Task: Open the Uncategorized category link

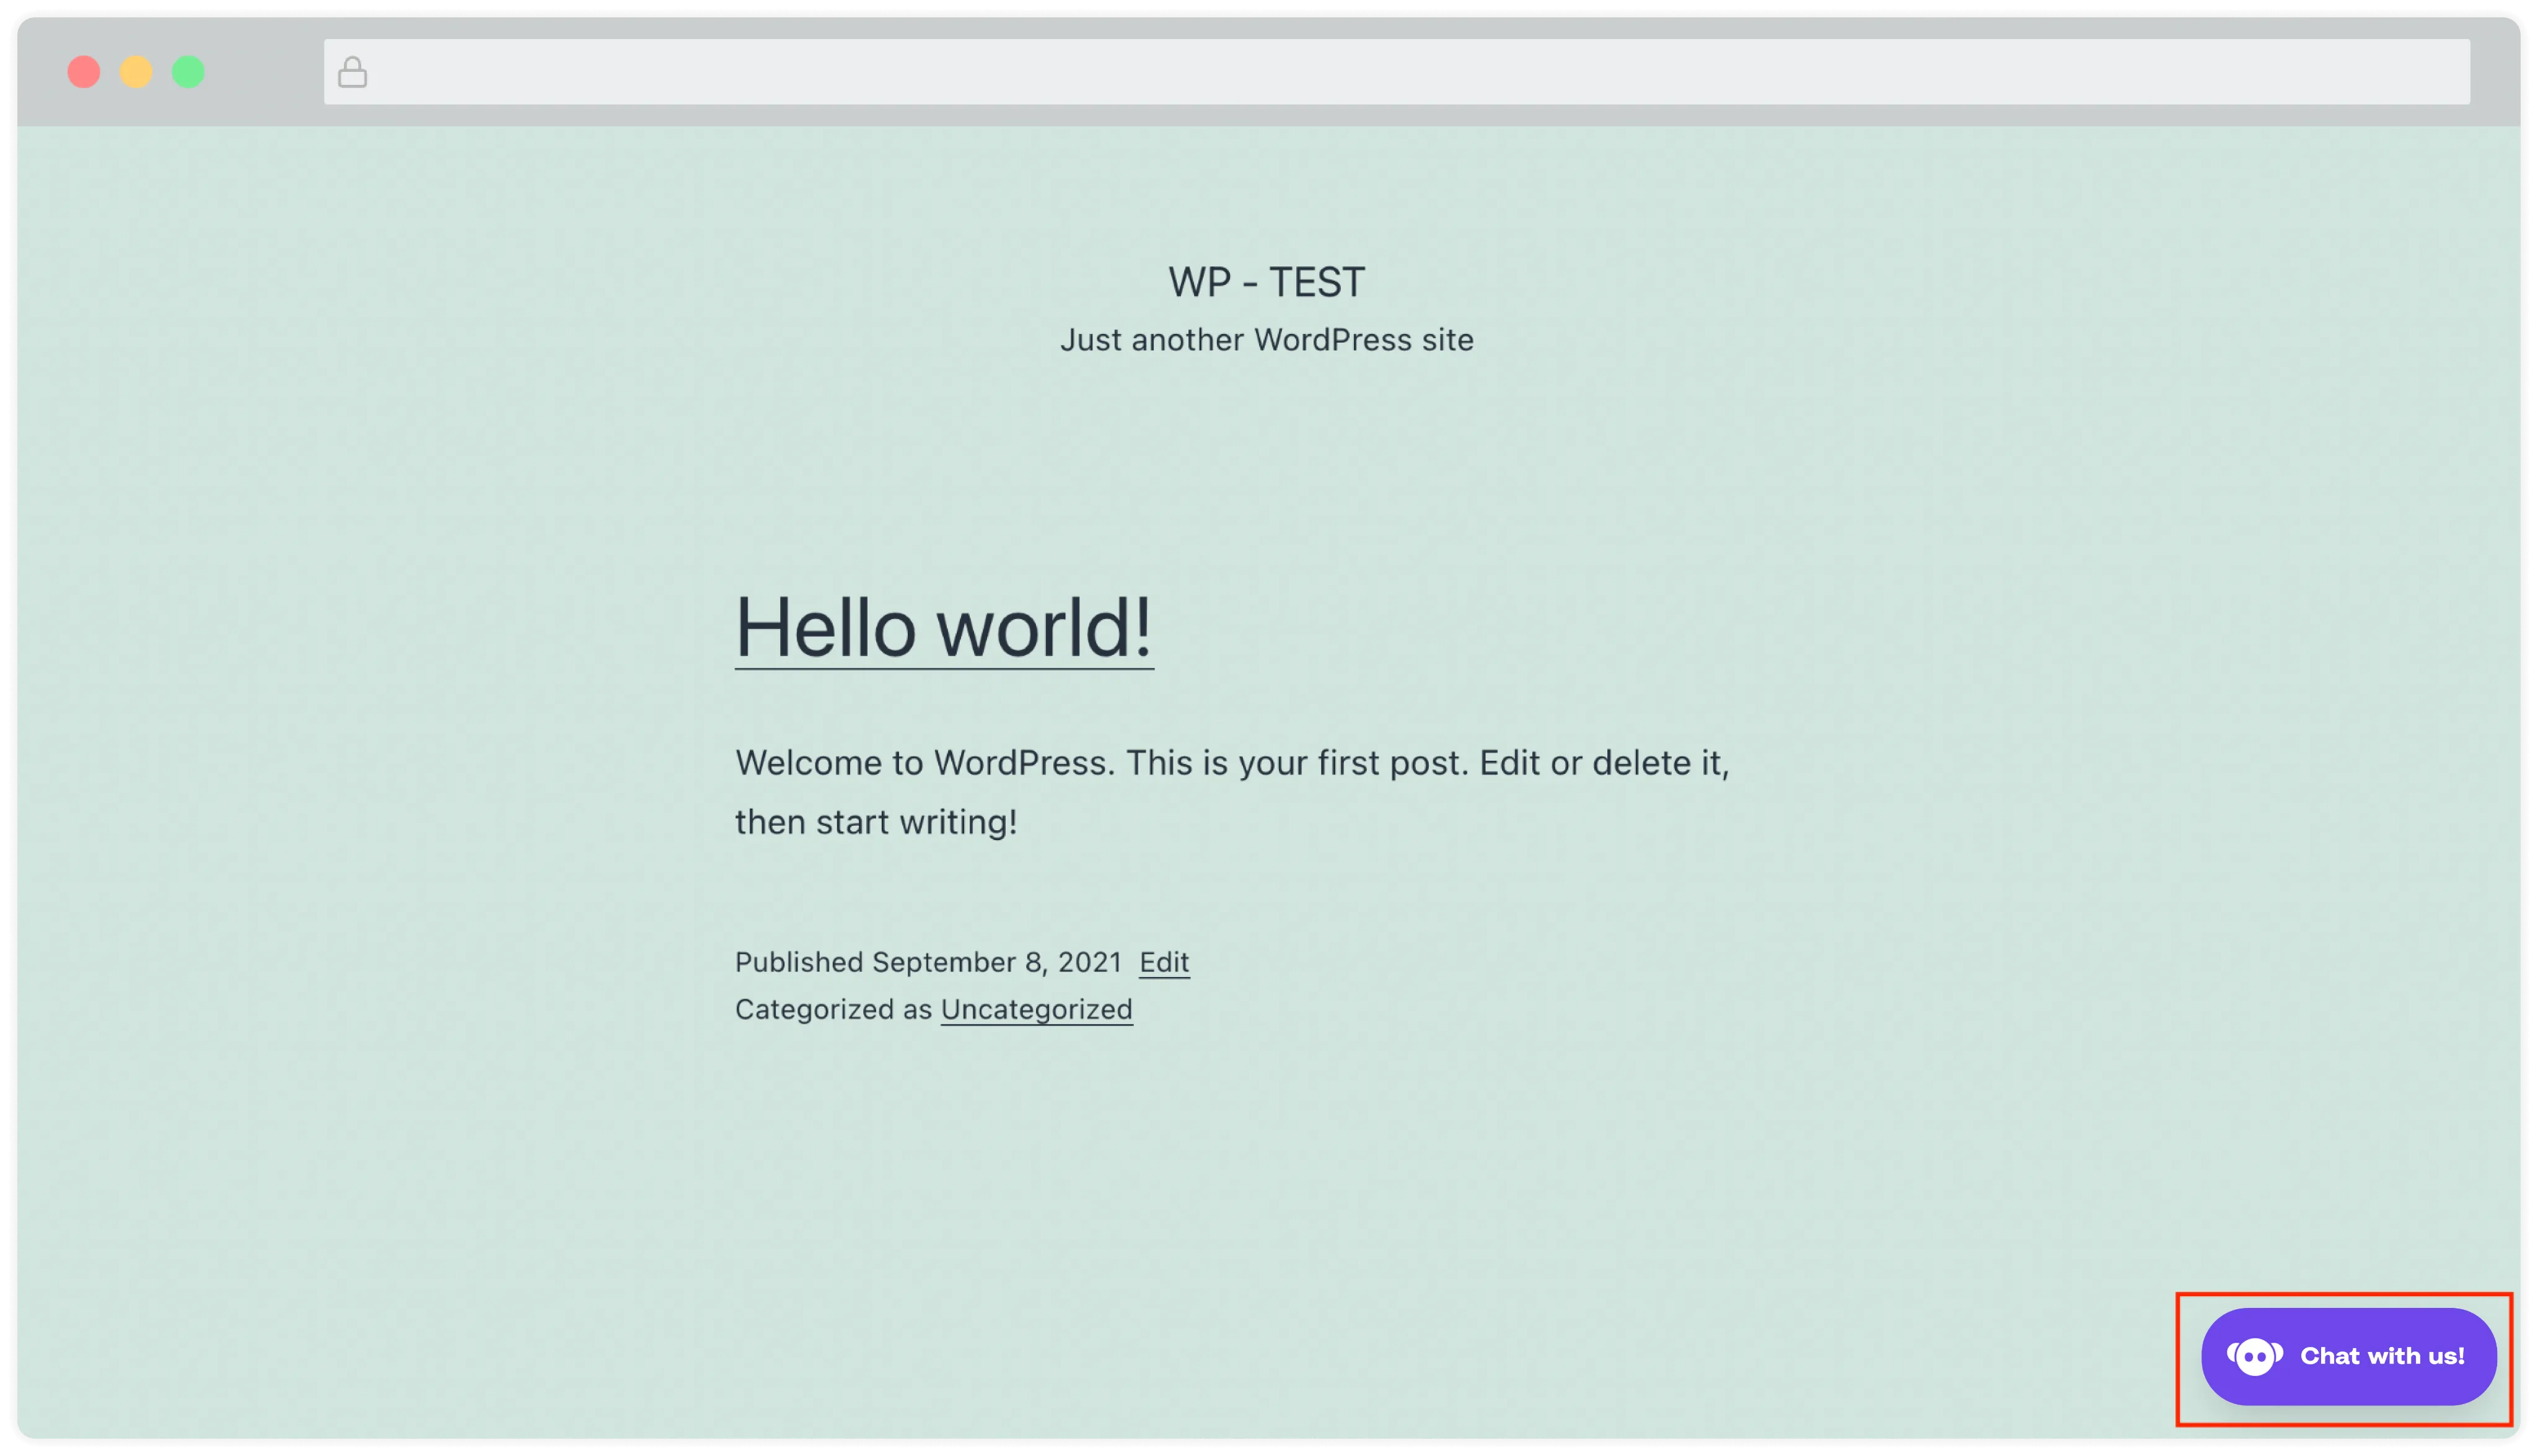Action: [1036, 1010]
